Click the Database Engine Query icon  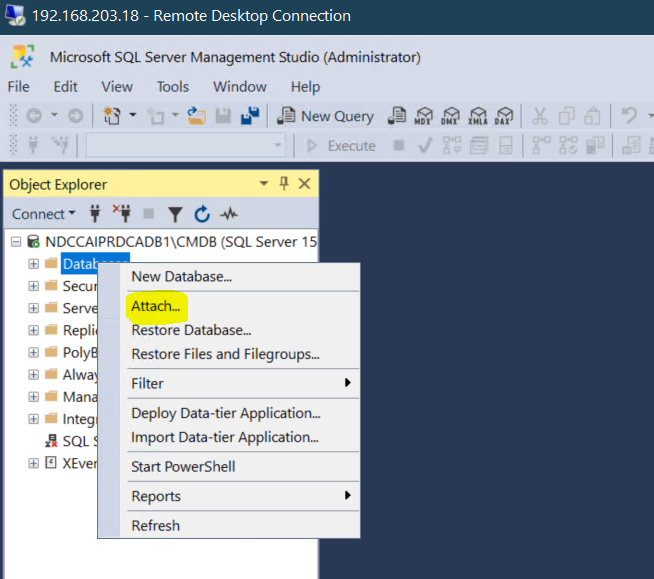click(x=397, y=116)
